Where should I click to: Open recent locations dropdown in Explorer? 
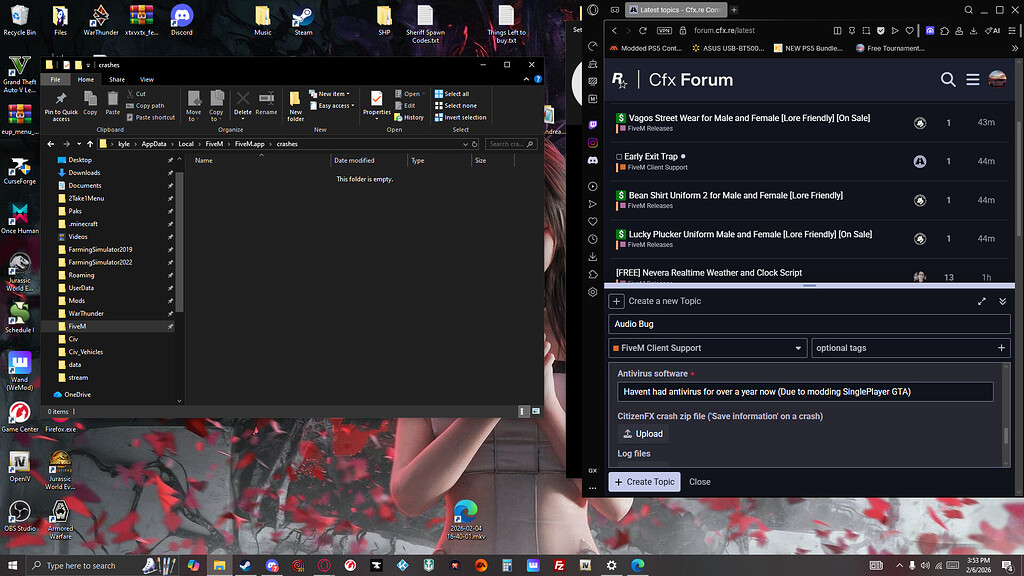click(x=78, y=144)
